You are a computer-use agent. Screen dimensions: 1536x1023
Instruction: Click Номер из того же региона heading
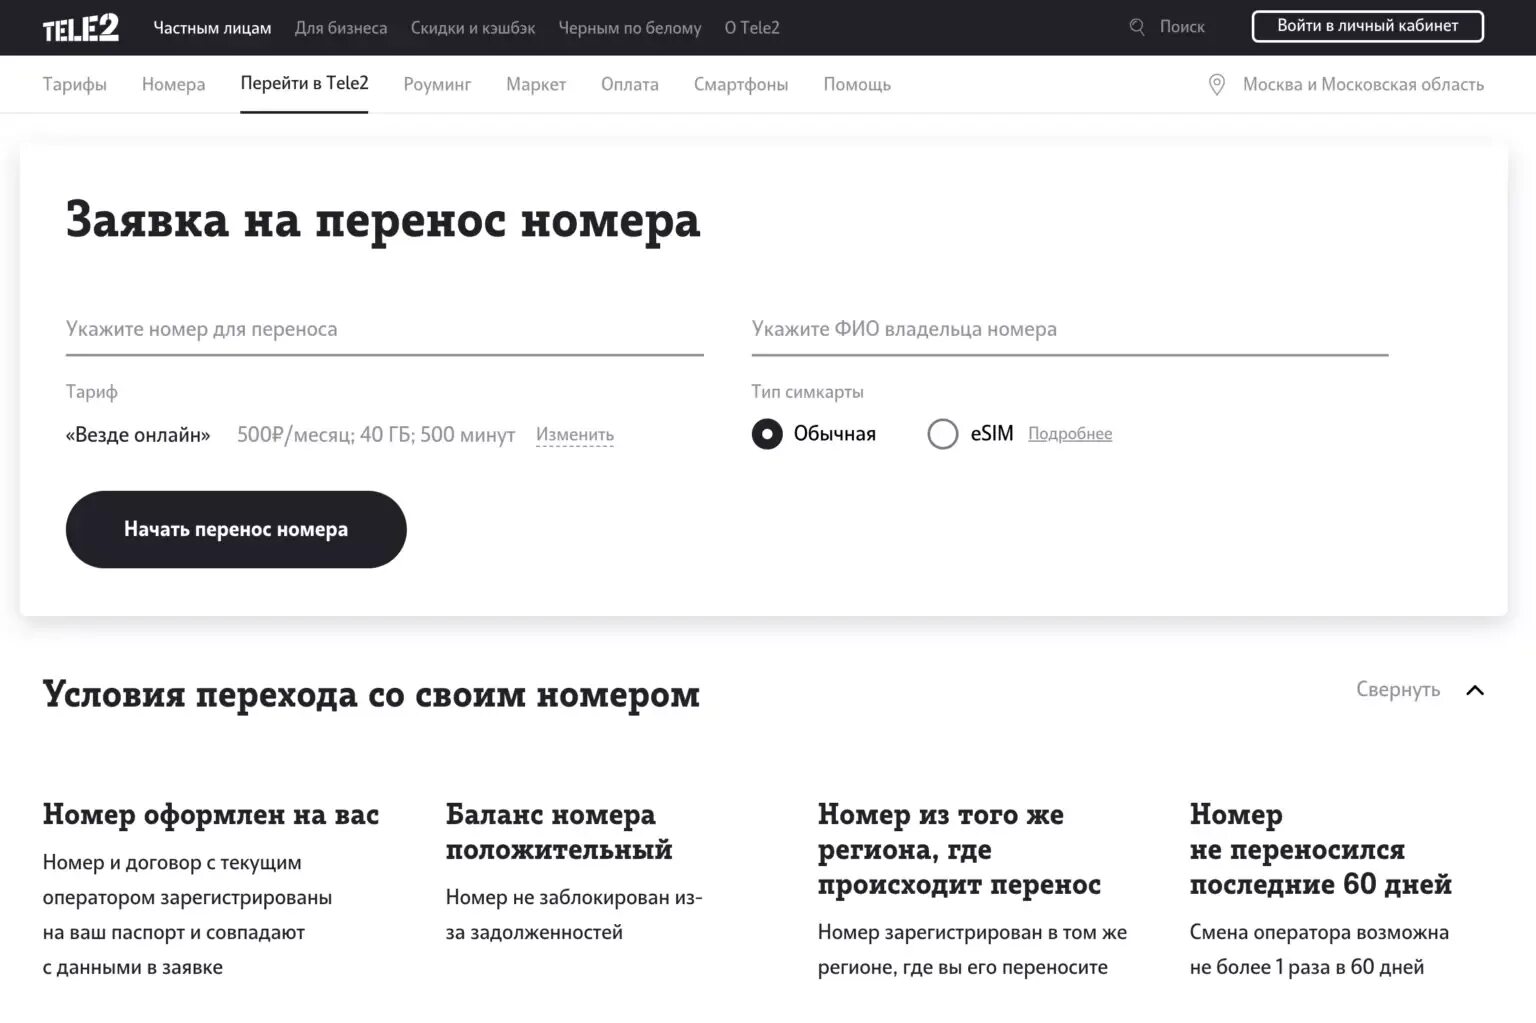pos(959,849)
